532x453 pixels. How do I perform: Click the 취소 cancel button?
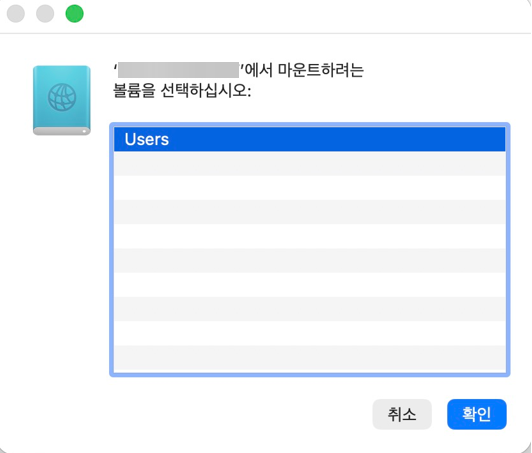pyautogui.click(x=402, y=414)
